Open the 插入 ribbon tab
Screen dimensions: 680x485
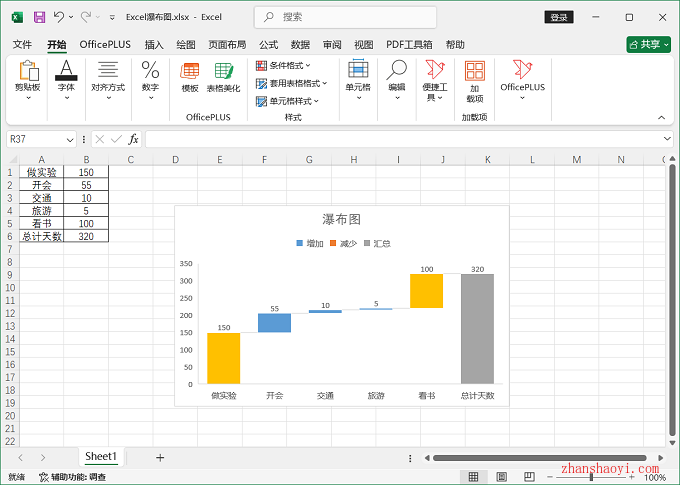(x=154, y=44)
